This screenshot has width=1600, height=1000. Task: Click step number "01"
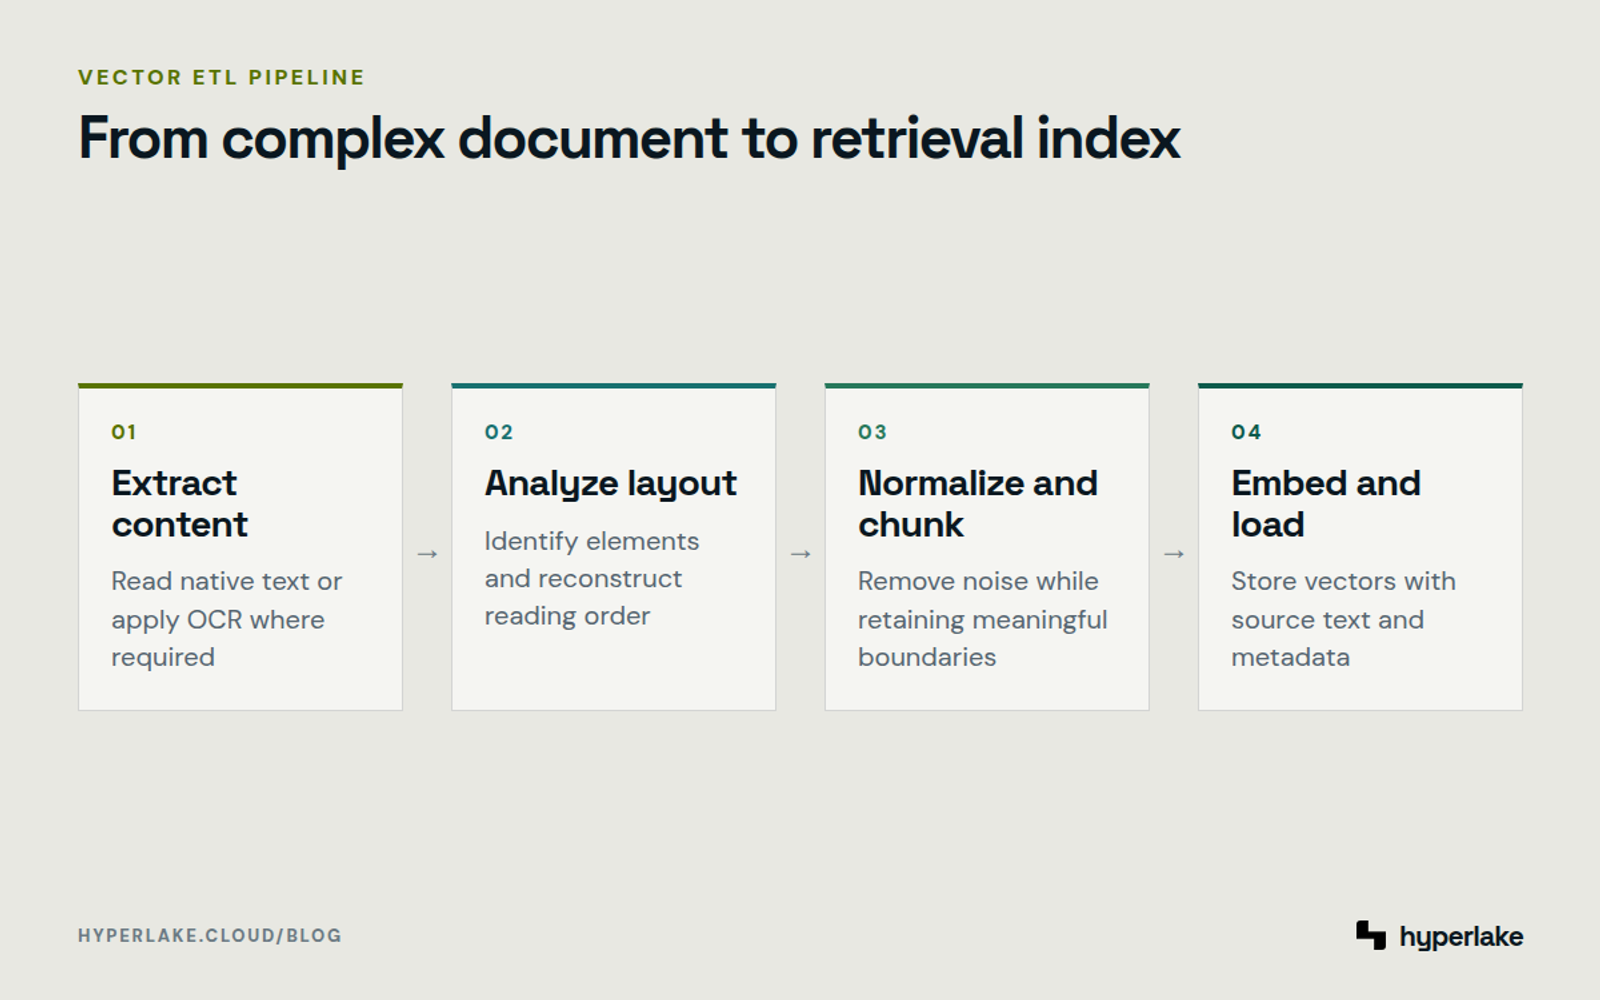pos(124,432)
